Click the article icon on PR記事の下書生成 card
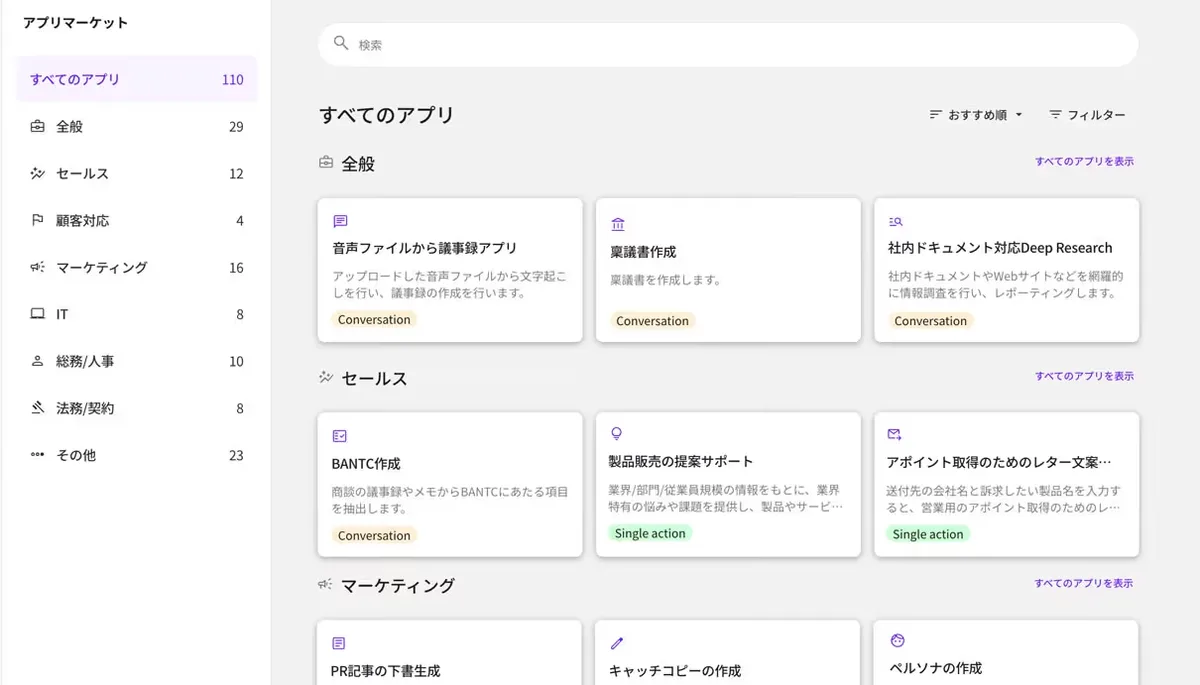The width and height of the screenshot is (1200, 685). [339, 643]
